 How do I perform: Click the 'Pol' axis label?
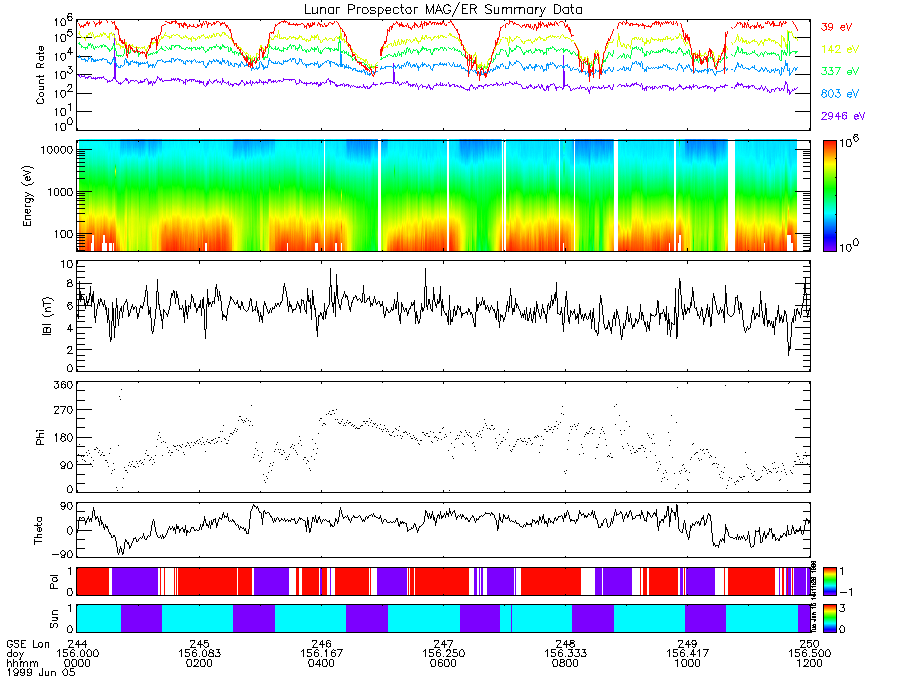point(53,582)
